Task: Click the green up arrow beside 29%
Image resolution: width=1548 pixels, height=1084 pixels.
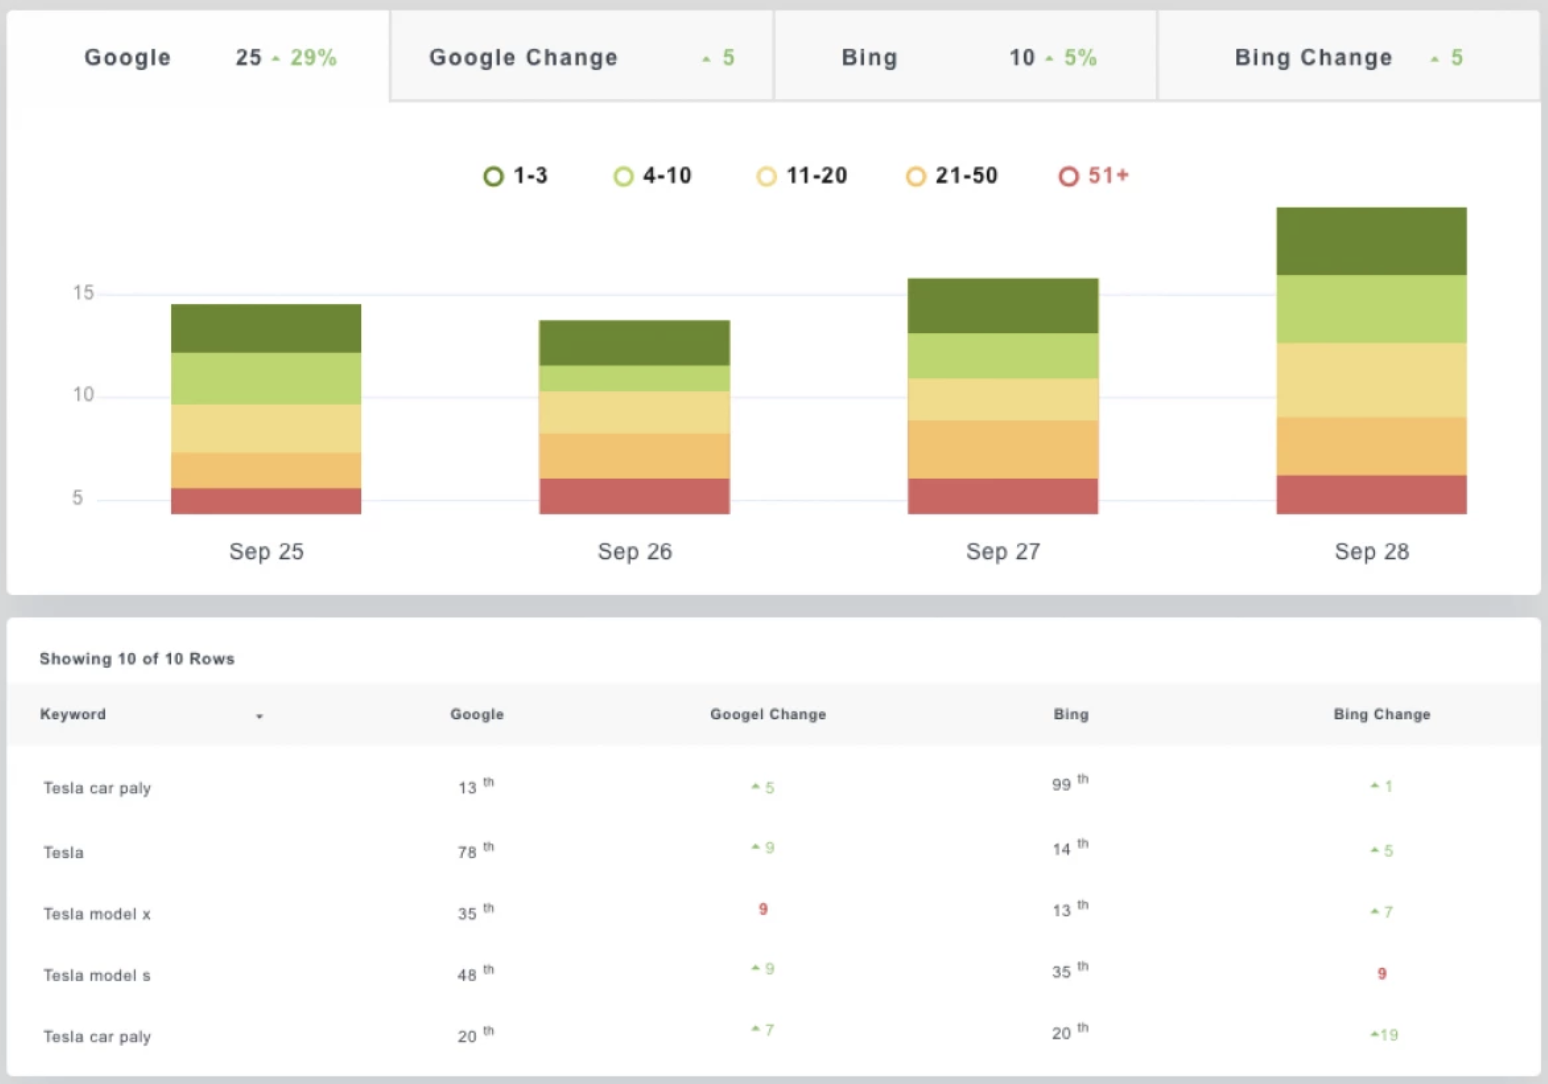Action: (276, 59)
